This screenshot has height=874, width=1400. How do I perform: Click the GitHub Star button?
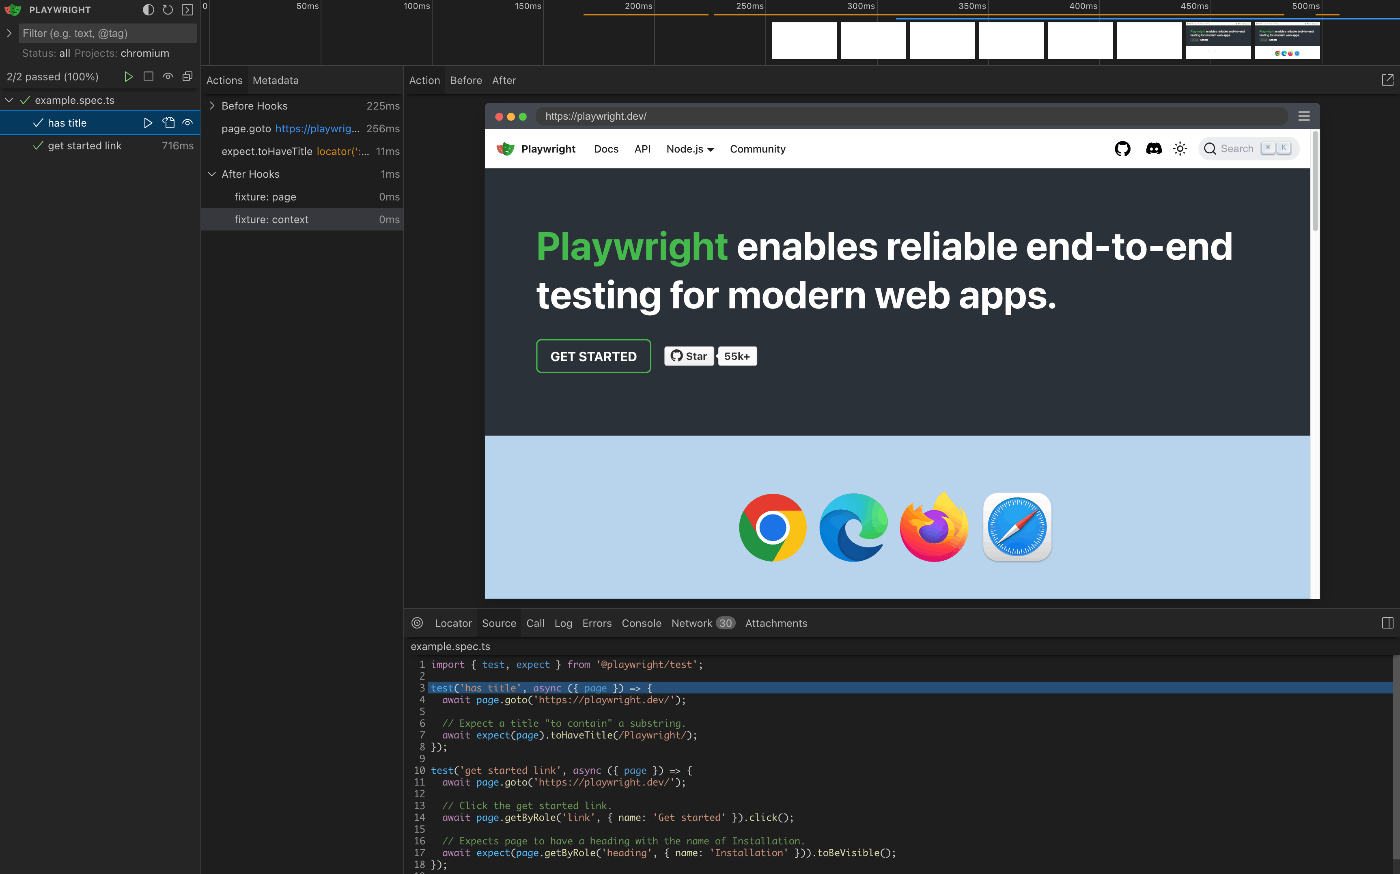tap(689, 356)
